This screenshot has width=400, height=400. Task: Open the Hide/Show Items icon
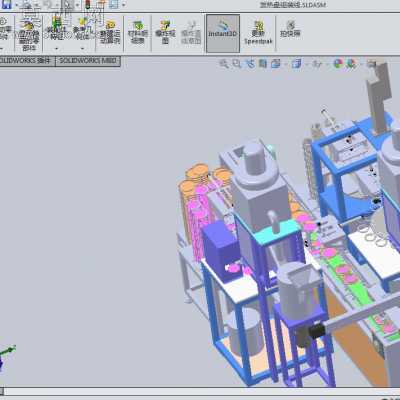[x=317, y=63]
